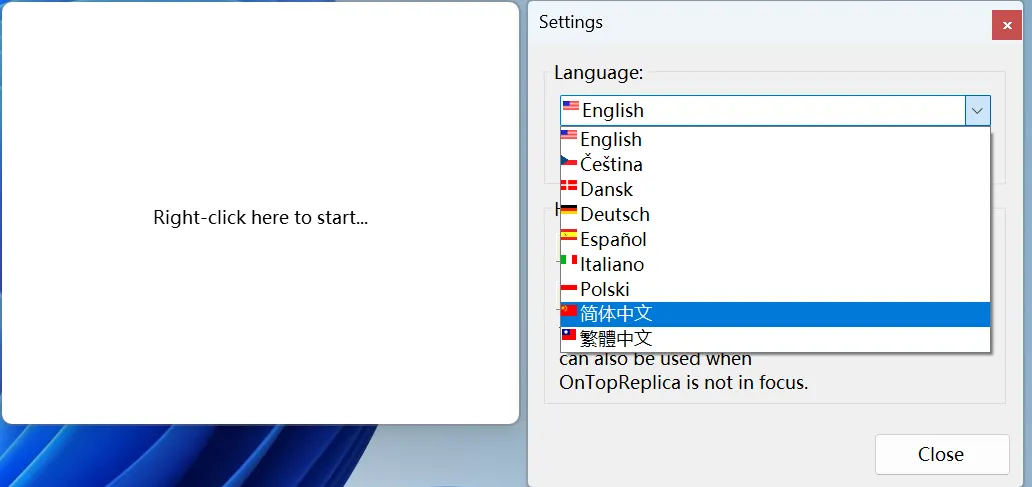
Task: Pick Dansk language option
Action: coord(775,190)
